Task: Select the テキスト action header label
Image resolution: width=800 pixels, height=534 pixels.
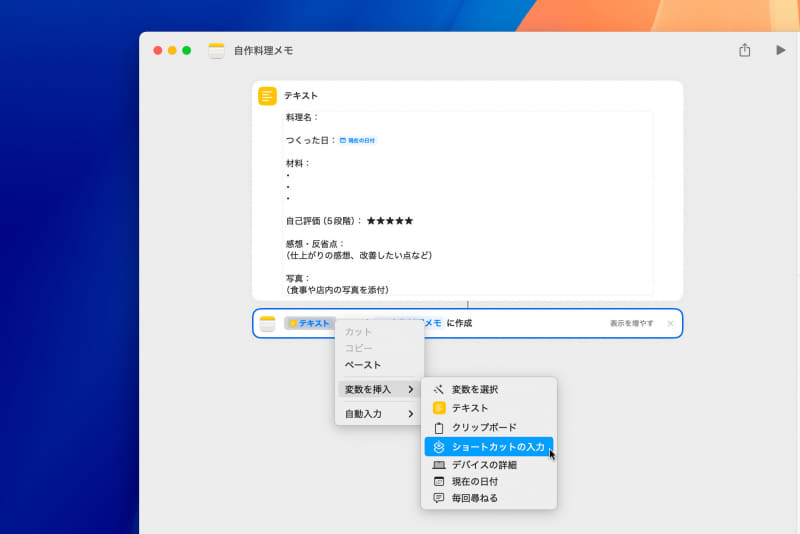Action: pyautogui.click(x=301, y=95)
